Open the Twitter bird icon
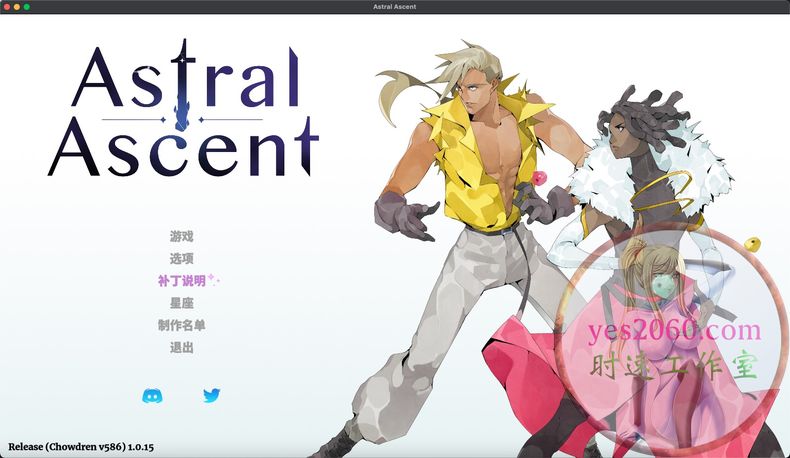The width and height of the screenshot is (790, 458). [211, 396]
